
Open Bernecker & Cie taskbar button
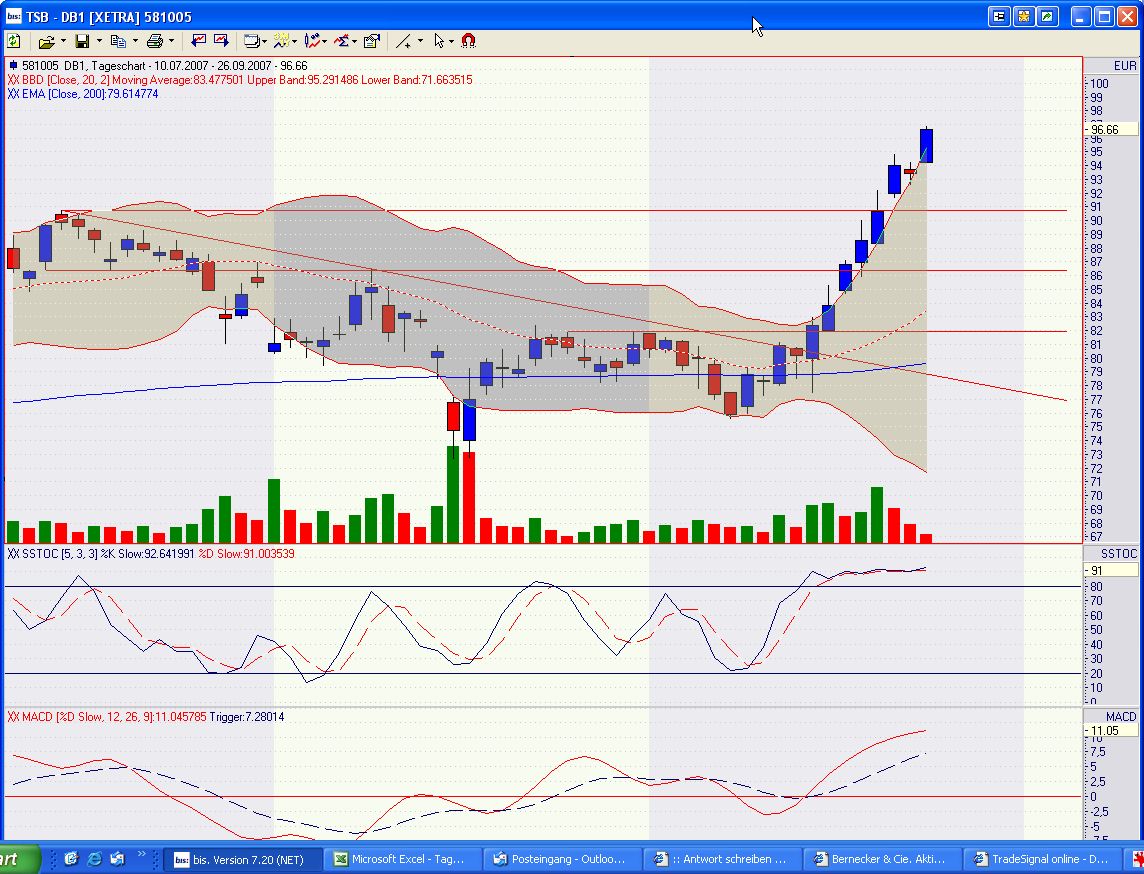[x=882, y=859]
